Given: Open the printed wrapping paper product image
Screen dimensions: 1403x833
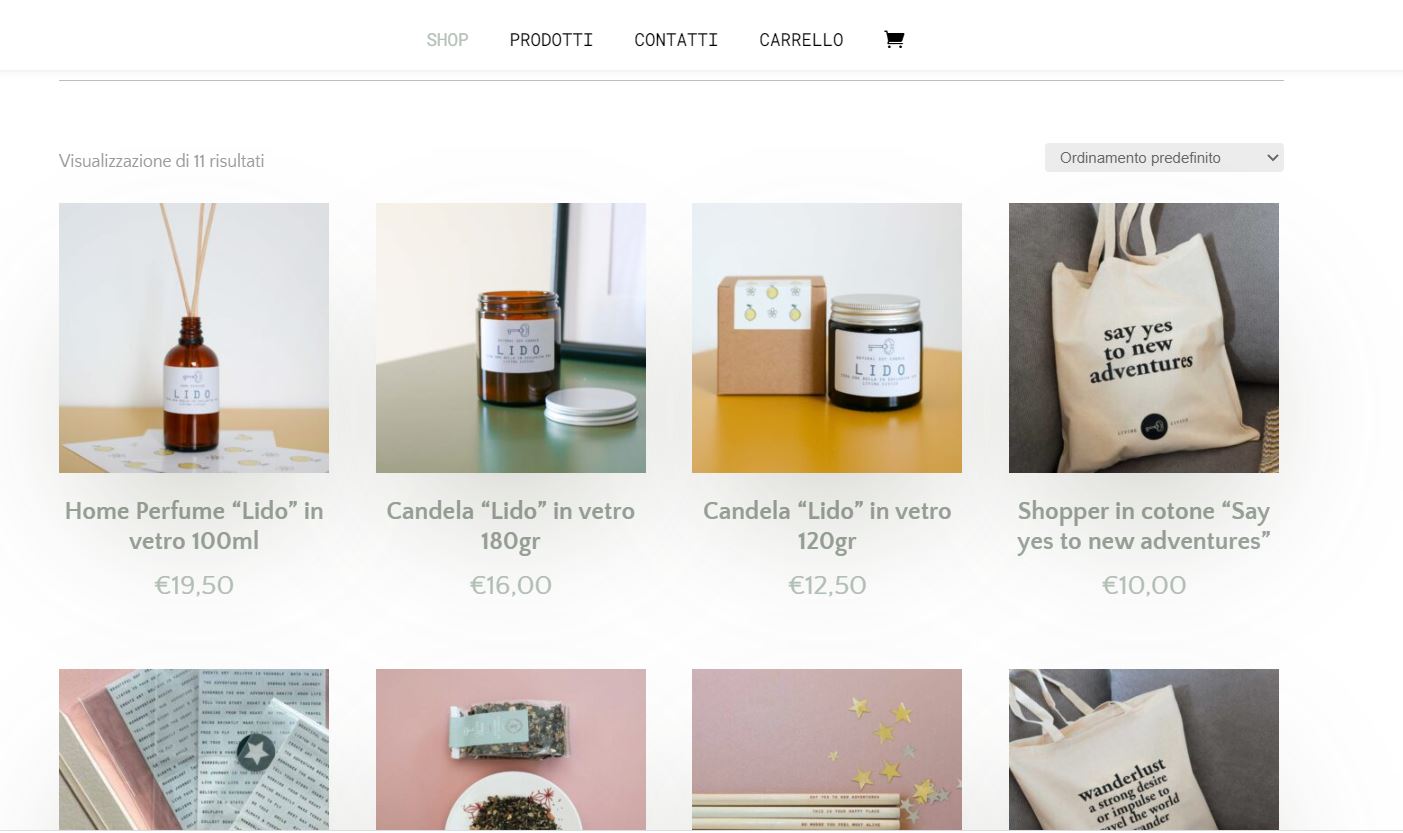Looking at the screenshot, I should (194, 750).
